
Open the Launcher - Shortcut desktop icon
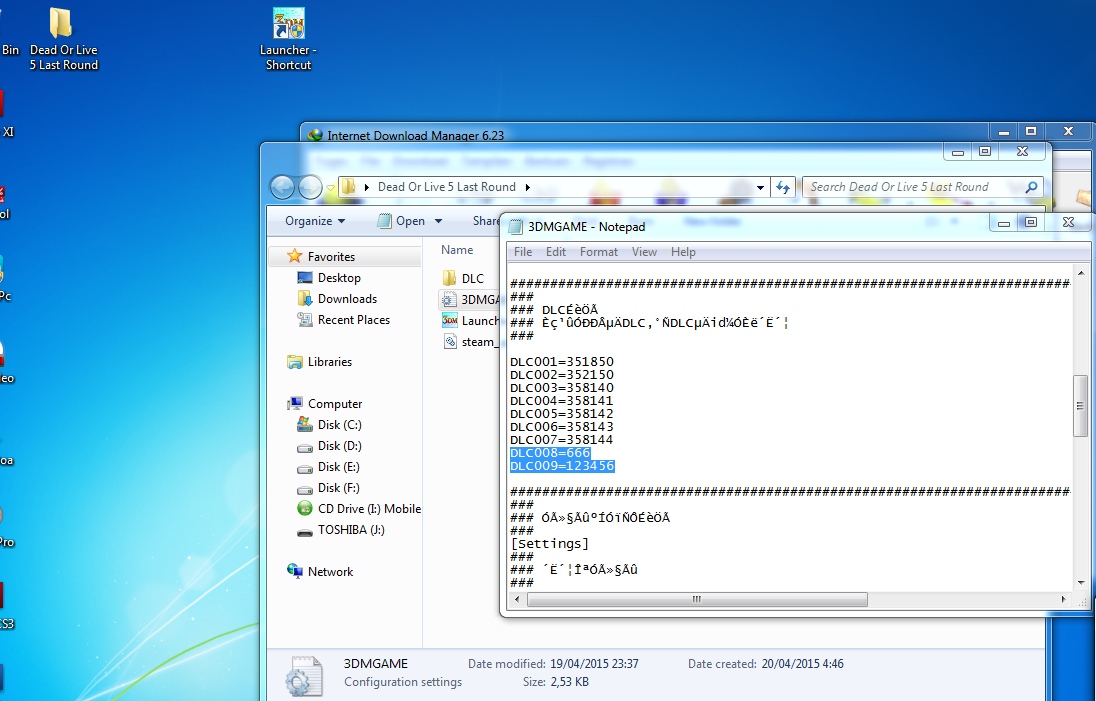(288, 25)
